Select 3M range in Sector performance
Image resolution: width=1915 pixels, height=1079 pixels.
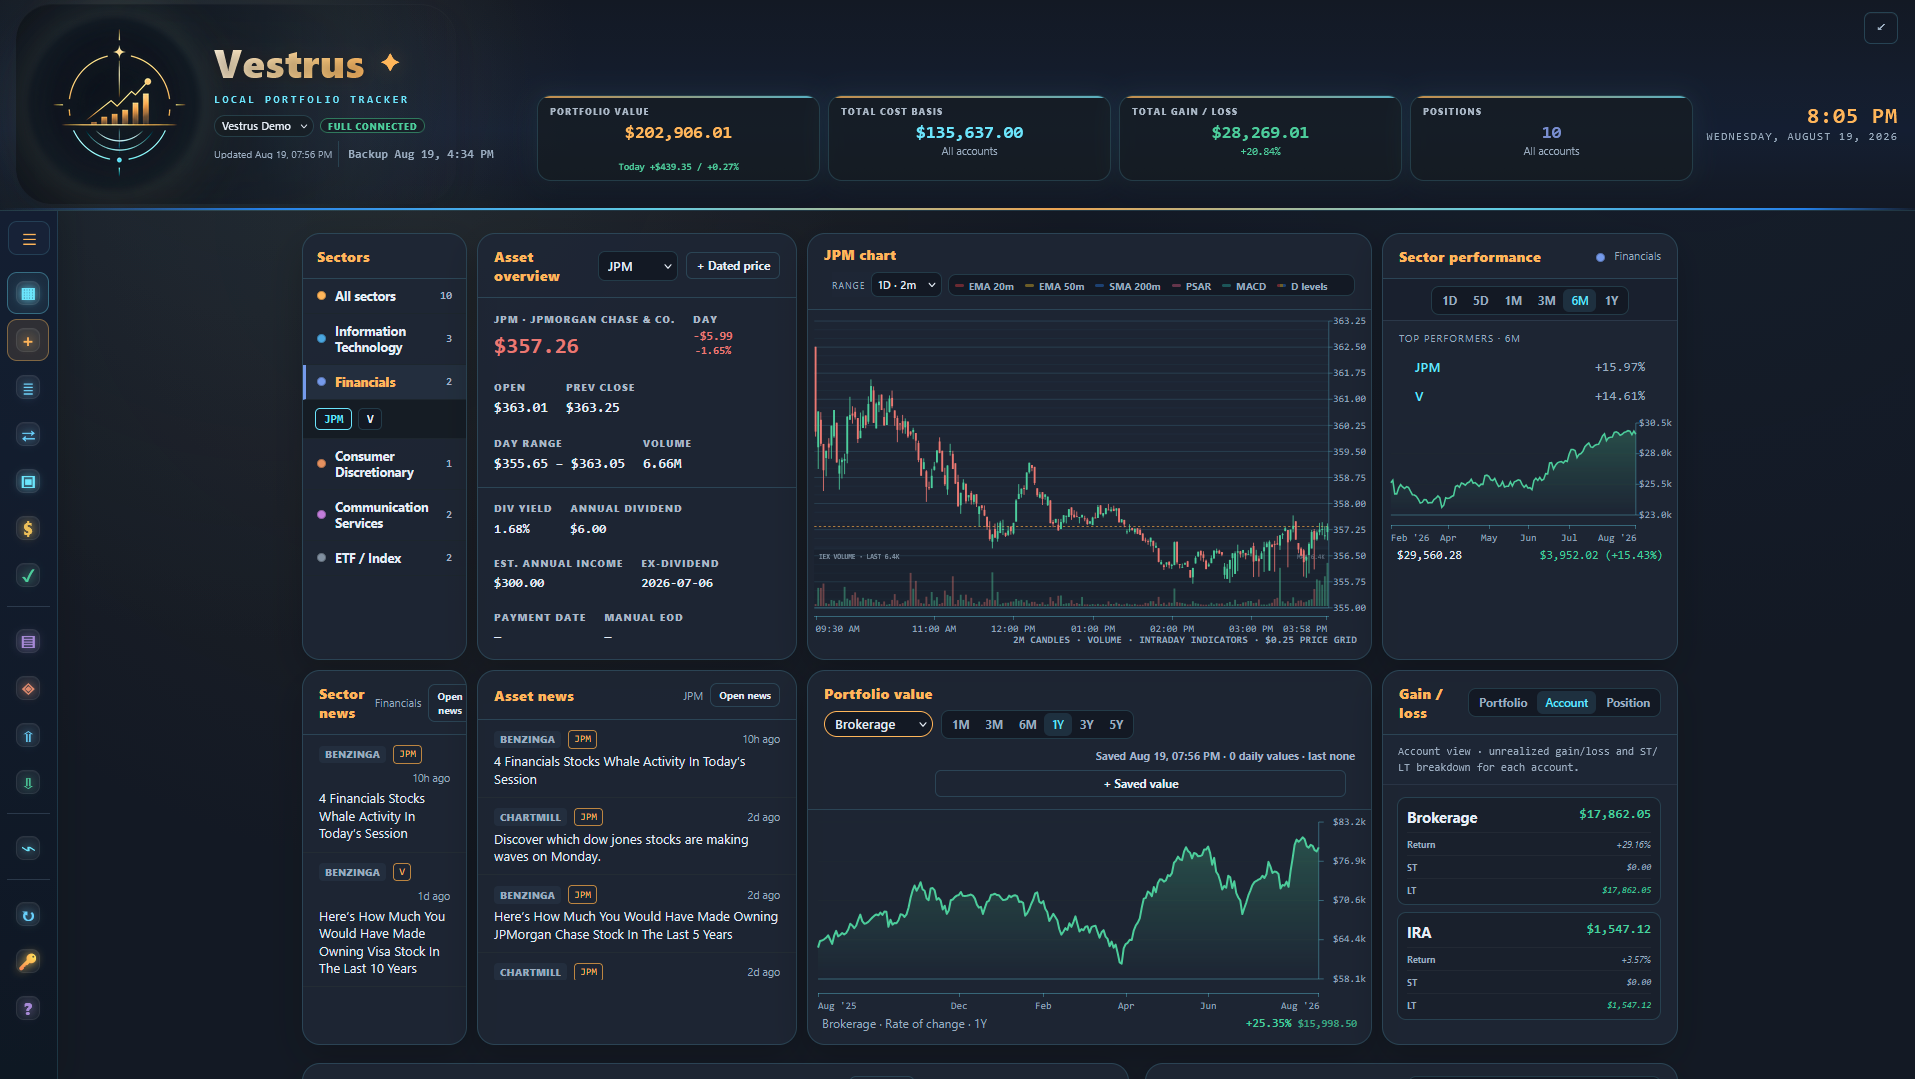1546,301
